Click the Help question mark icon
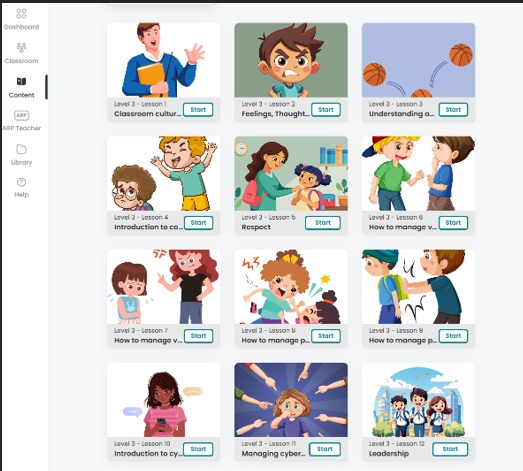Viewport: 523px width, 471px height. point(21,182)
